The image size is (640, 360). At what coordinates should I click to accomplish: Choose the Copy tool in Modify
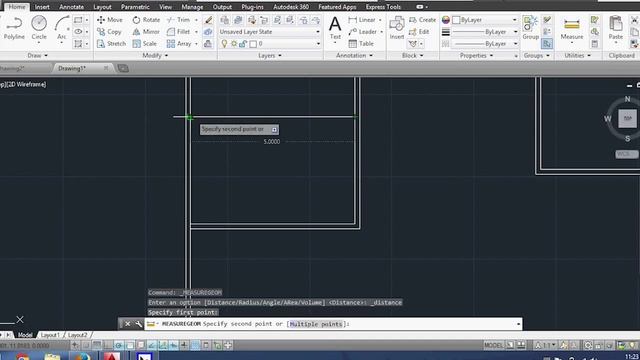point(109,31)
